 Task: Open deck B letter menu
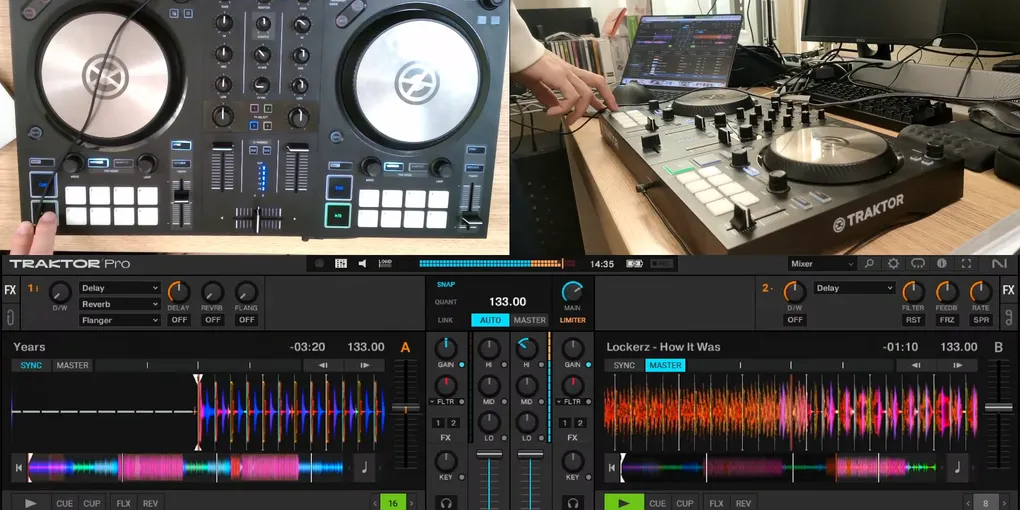point(999,347)
